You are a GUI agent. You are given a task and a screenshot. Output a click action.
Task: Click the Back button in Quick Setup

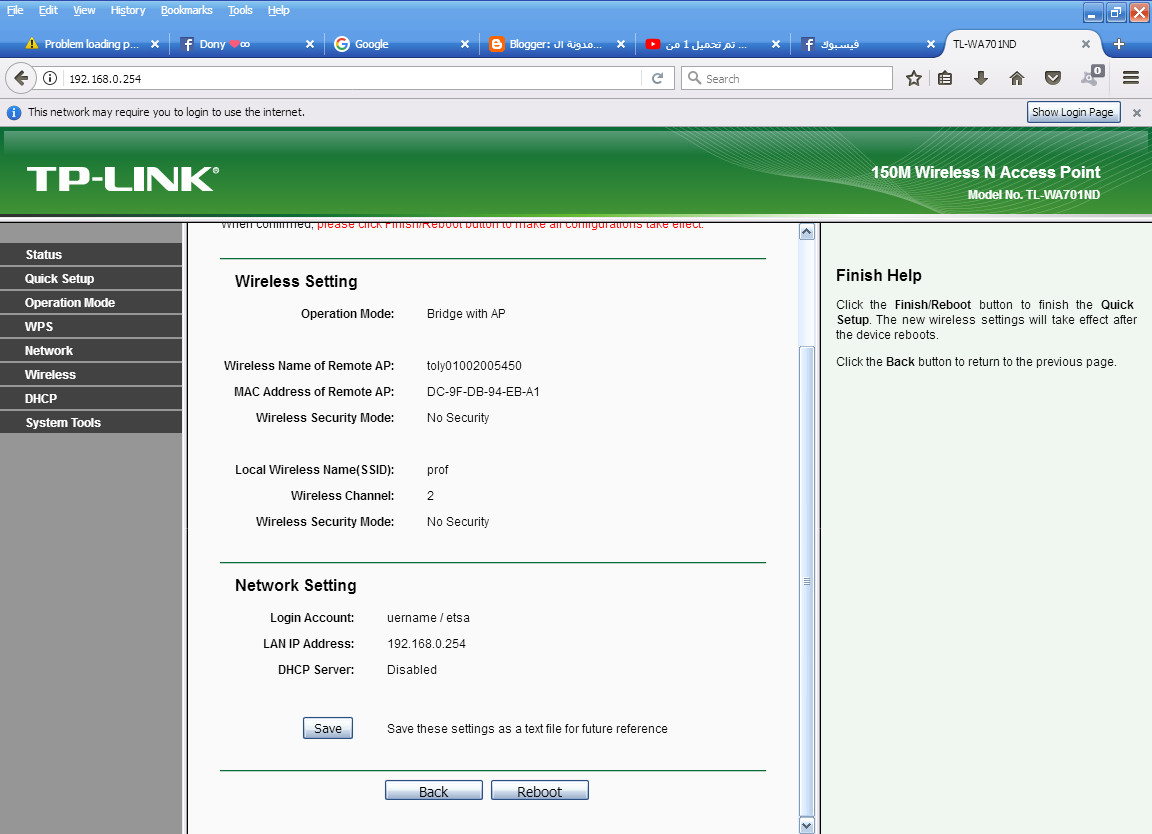point(433,791)
